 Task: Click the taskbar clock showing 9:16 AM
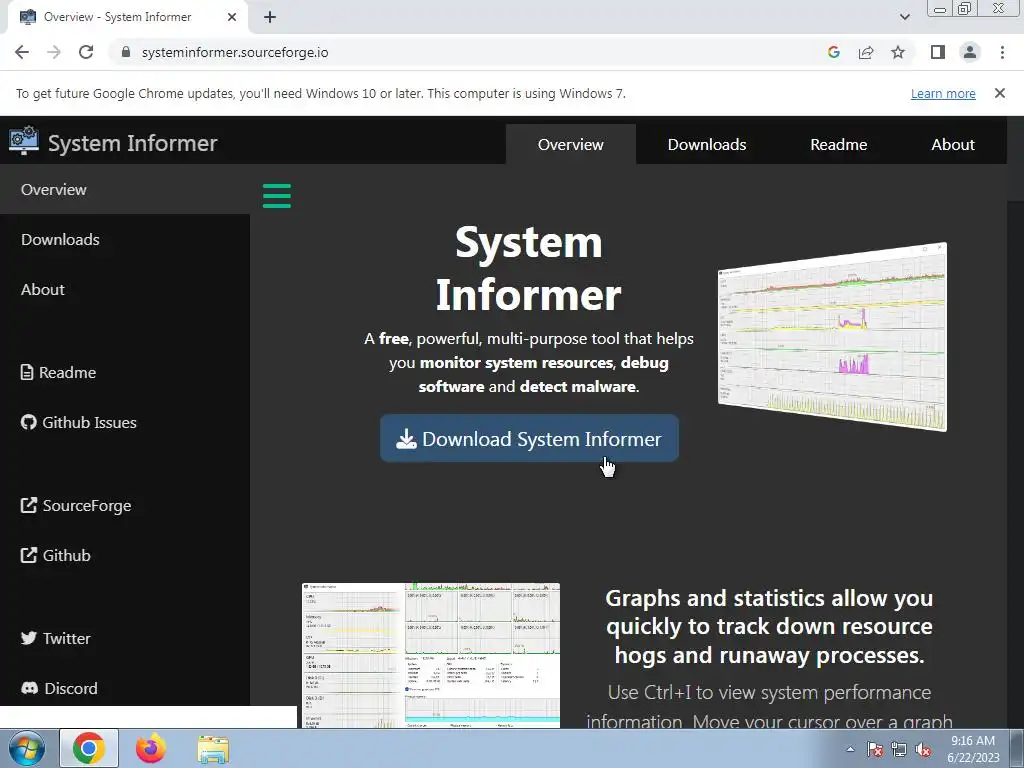coord(973,749)
